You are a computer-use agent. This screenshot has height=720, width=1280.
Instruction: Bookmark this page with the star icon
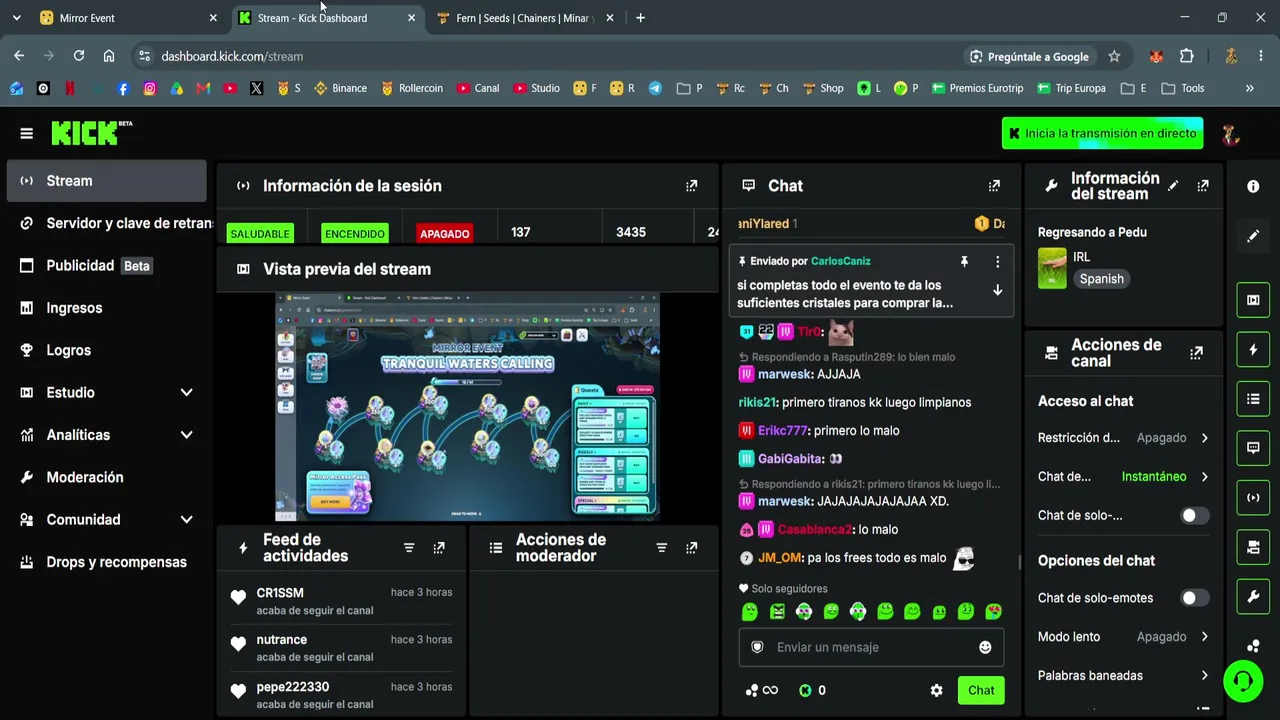coord(1114,56)
